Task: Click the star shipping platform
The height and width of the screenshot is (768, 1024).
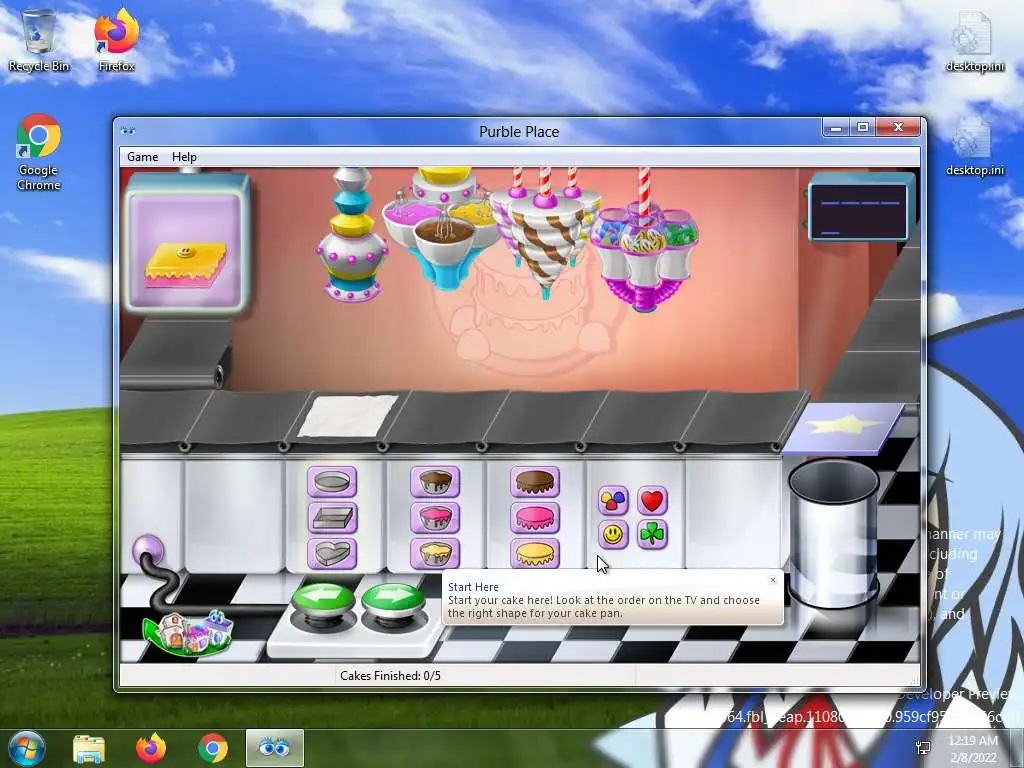Action: 844,428
